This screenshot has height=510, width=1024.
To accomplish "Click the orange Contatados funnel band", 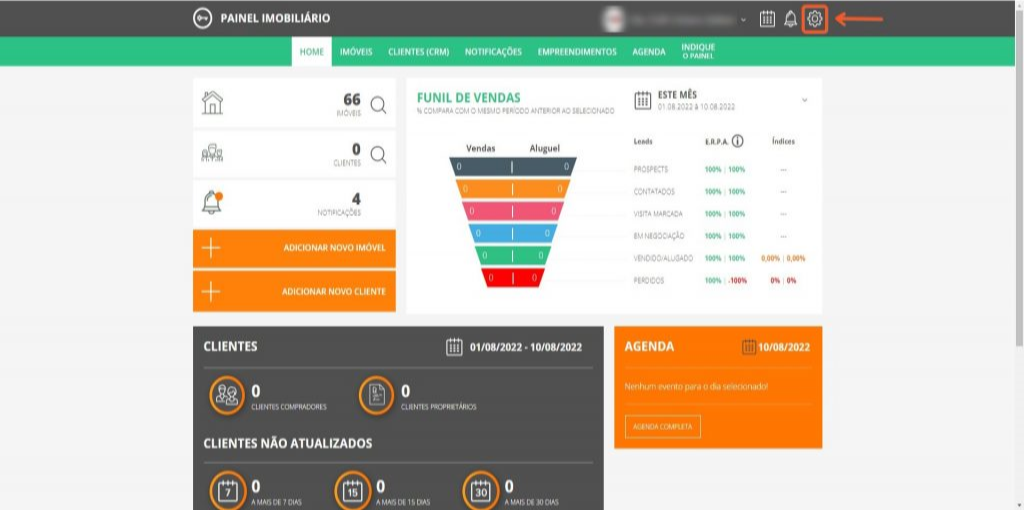I will [x=511, y=189].
